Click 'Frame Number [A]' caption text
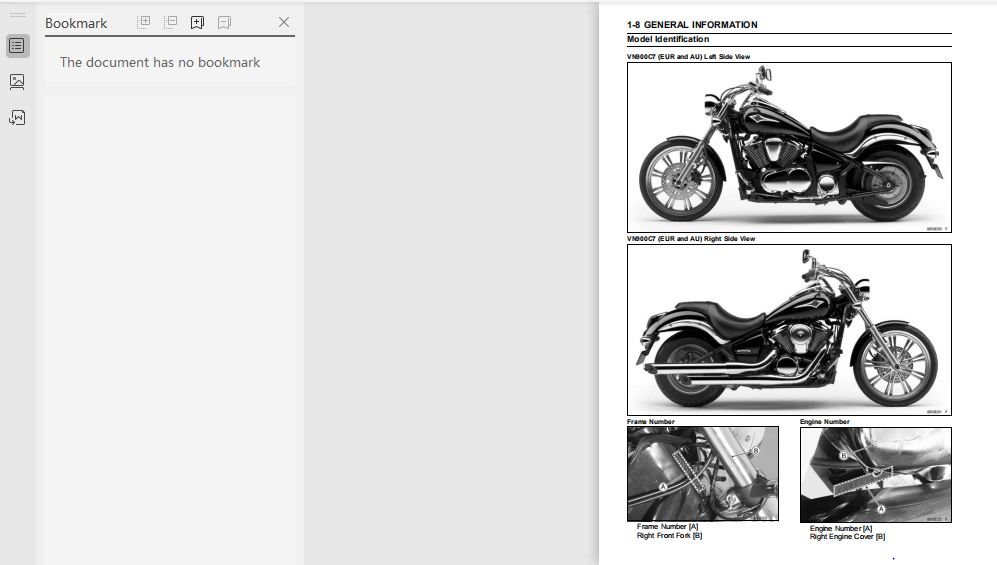This screenshot has width=997, height=565. point(667,527)
